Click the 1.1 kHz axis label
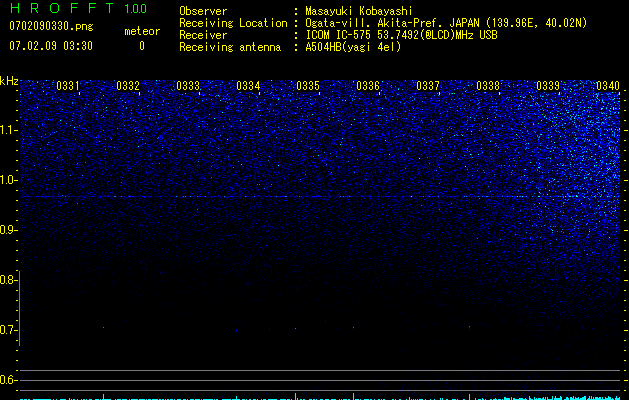 (x=8, y=130)
